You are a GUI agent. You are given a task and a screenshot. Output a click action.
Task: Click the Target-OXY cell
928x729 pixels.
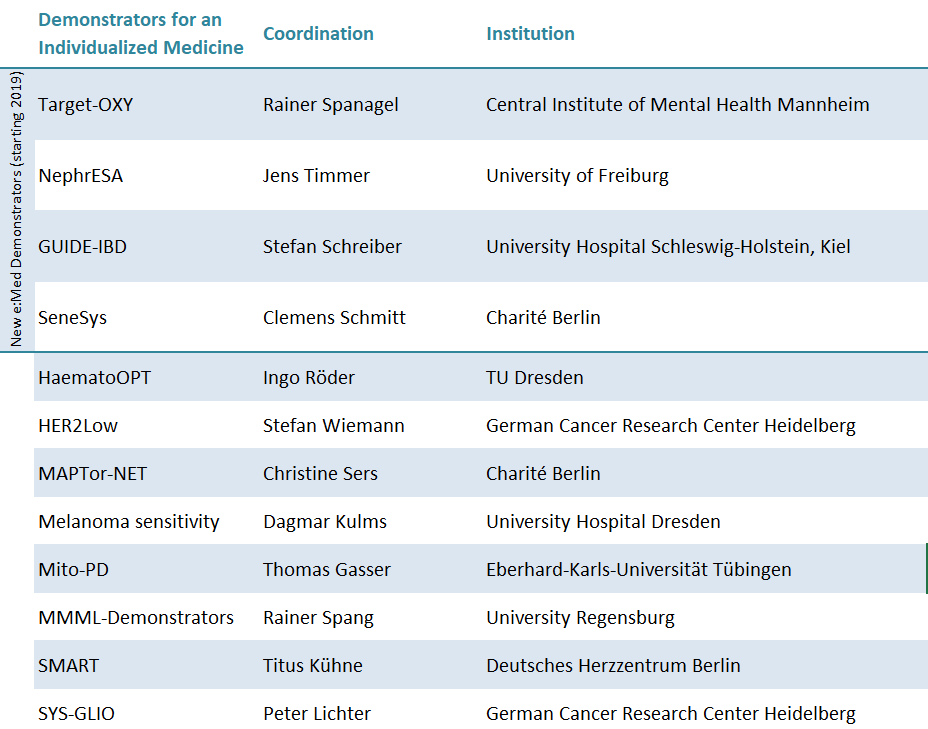86,105
